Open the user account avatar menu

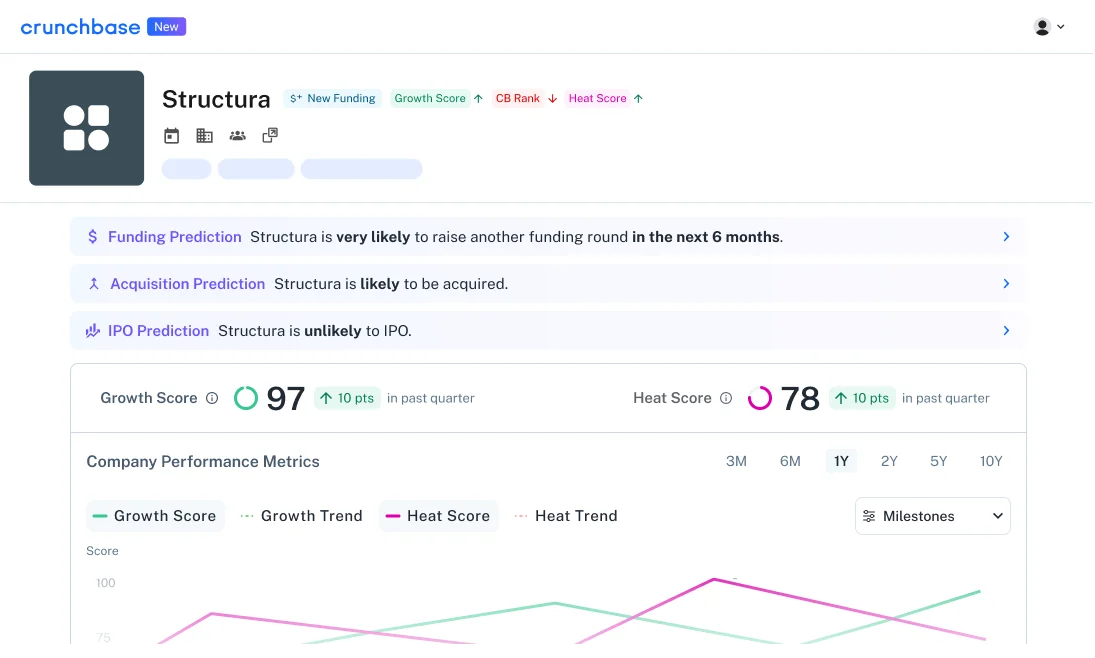click(1042, 27)
